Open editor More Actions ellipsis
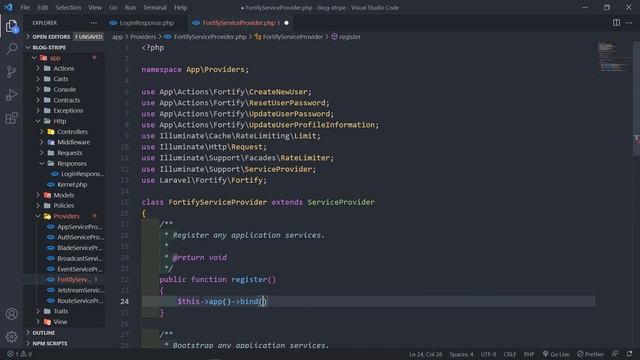 629,23
